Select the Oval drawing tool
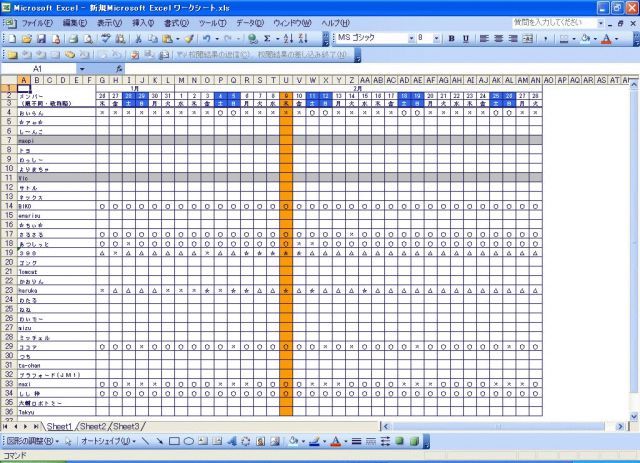The width and height of the screenshot is (640, 463). click(x=188, y=441)
